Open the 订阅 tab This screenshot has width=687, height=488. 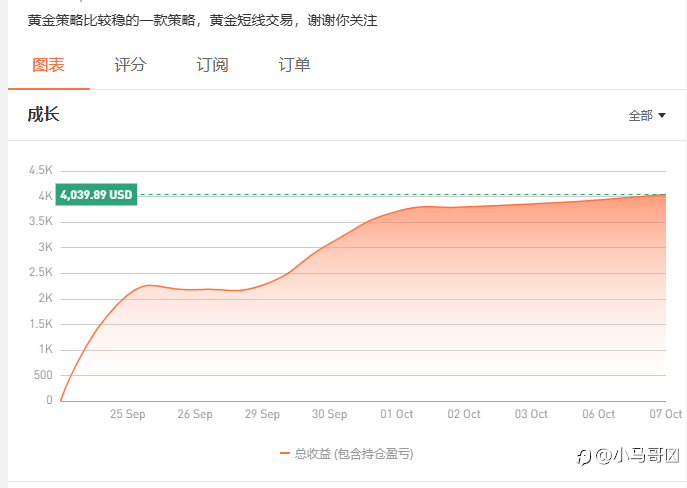pyautogui.click(x=212, y=65)
